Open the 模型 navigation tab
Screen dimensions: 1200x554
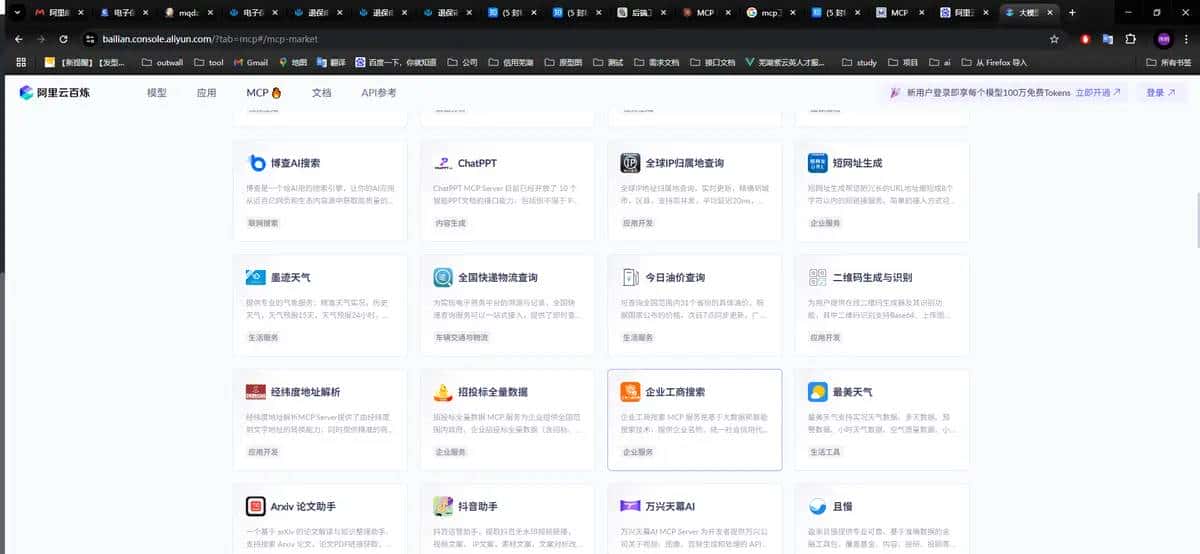[157, 93]
